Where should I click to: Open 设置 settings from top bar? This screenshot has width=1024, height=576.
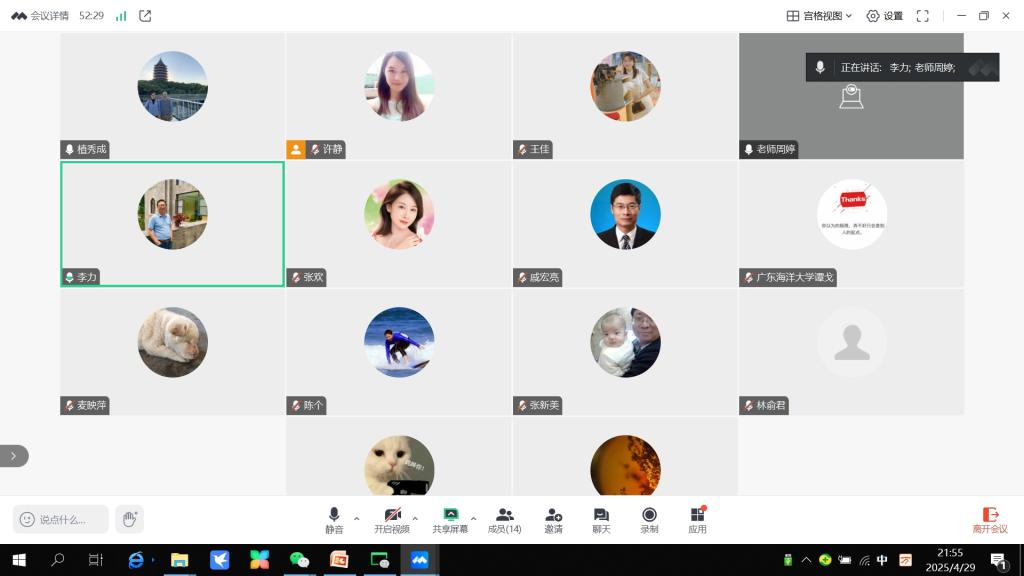(884, 16)
